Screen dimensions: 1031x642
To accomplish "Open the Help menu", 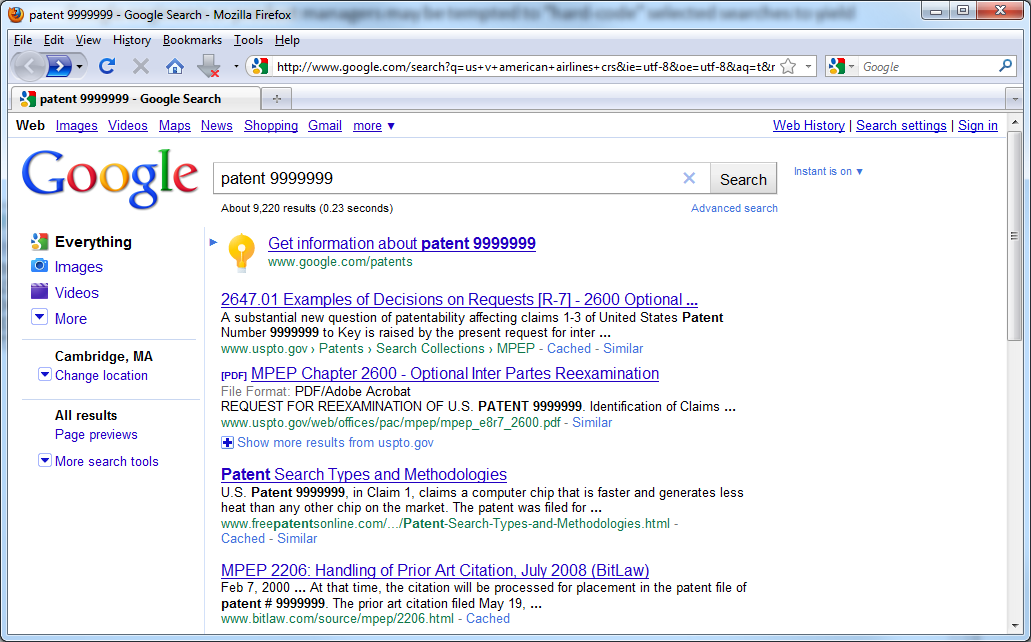I will pyautogui.click(x=287, y=40).
